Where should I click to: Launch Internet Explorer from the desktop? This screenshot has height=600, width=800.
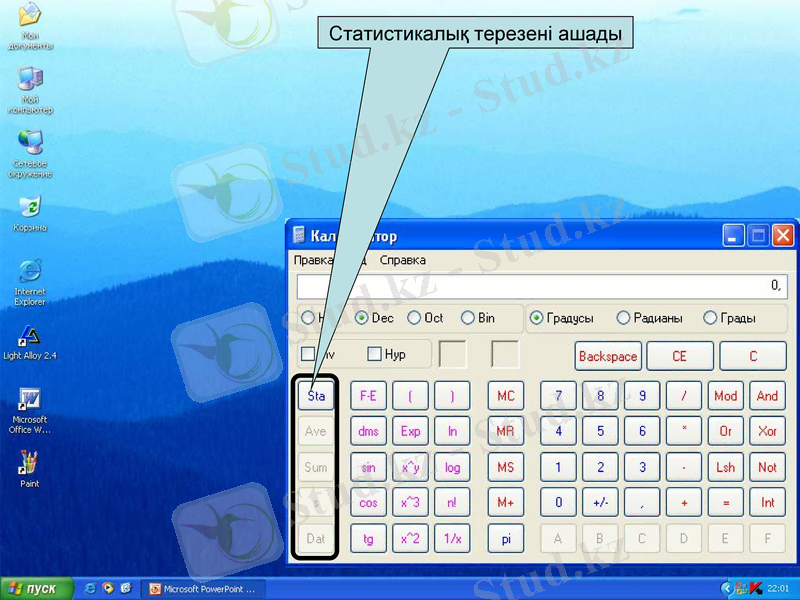pos(28,268)
